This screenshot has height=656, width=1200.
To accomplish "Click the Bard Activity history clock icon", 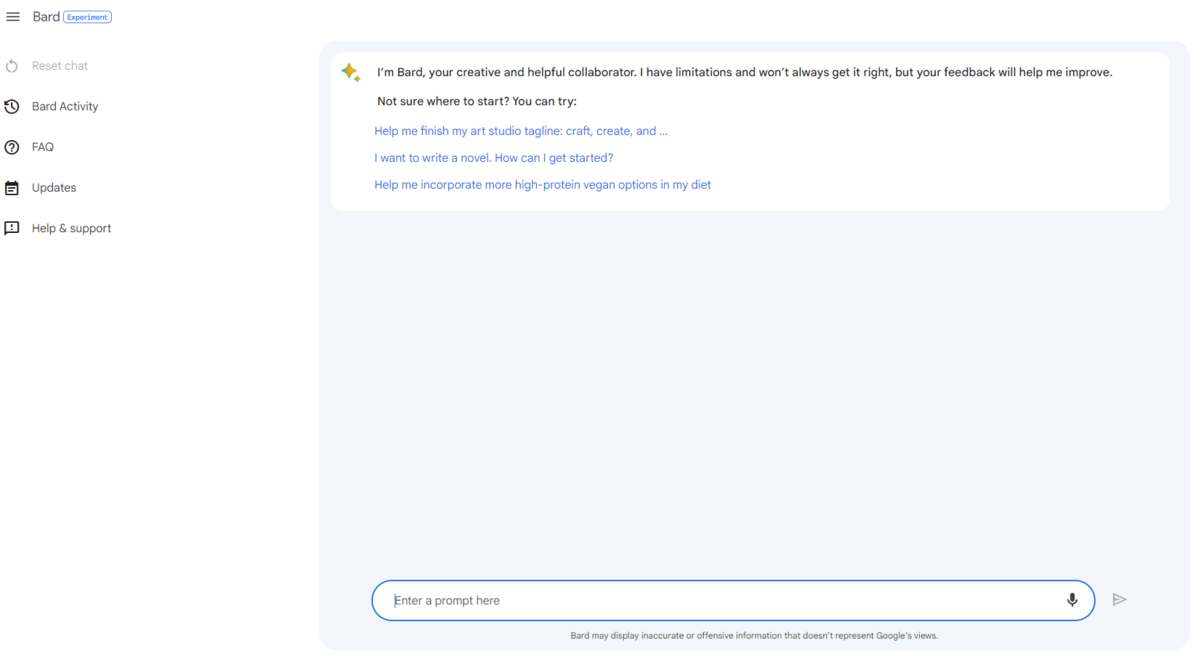I will 12,106.
